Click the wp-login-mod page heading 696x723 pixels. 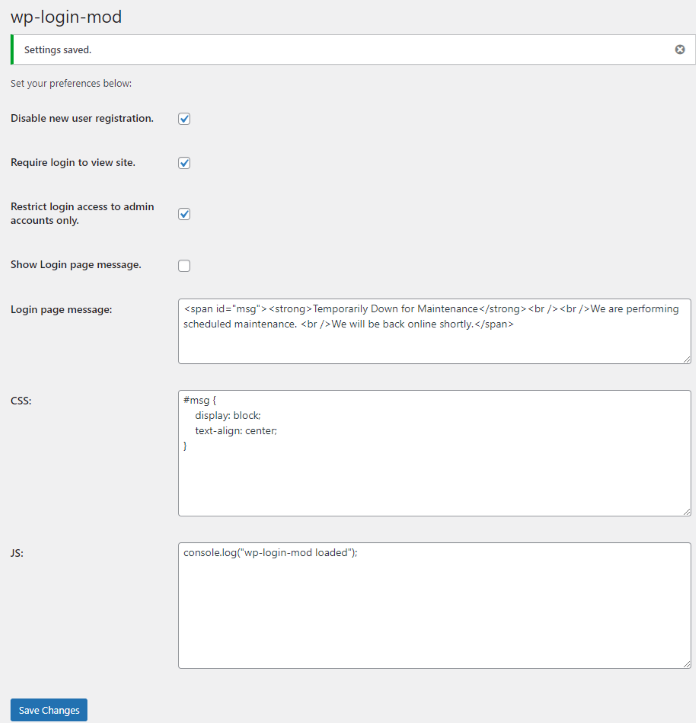click(x=66, y=17)
